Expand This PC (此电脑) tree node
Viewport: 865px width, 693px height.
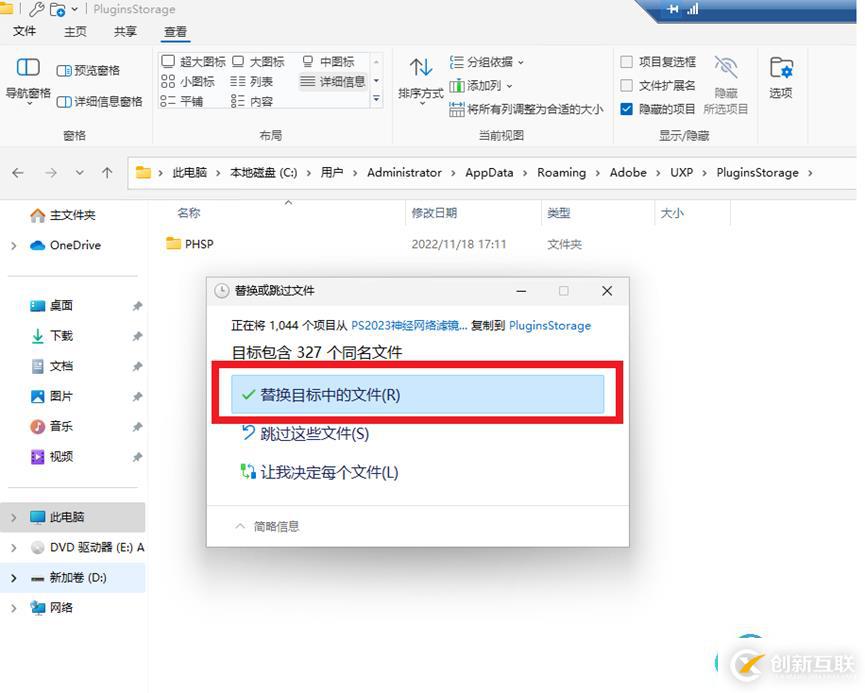click(x=14, y=518)
